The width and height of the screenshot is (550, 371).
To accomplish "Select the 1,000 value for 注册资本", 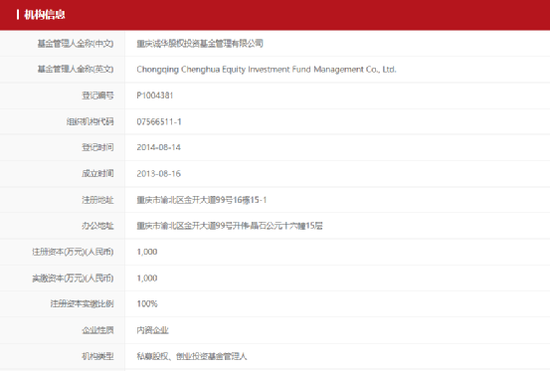I will pyautogui.click(x=147, y=252).
